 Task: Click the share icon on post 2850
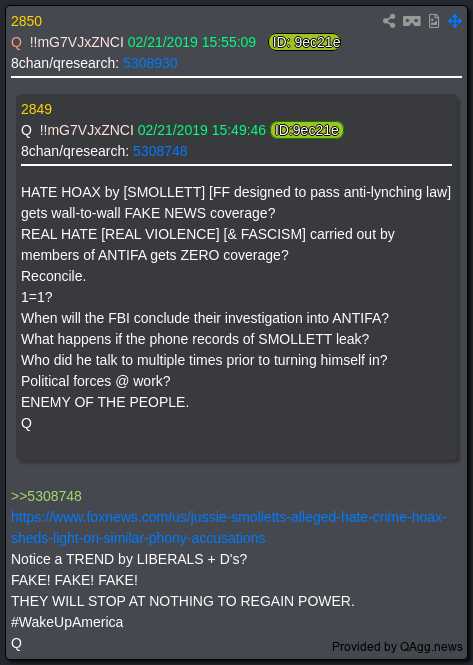389,21
